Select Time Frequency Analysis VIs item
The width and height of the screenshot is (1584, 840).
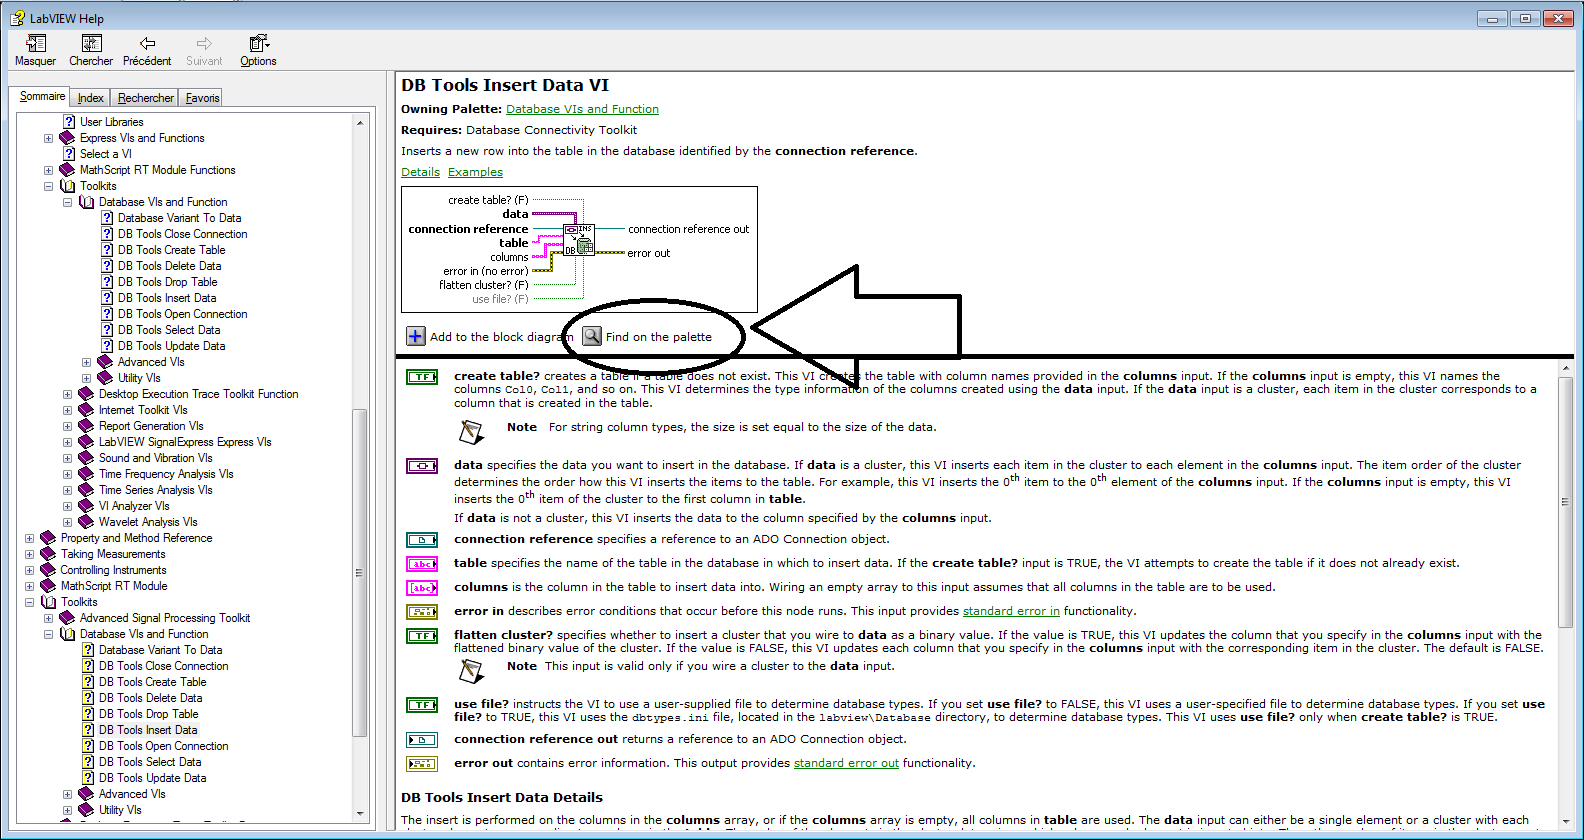[x=166, y=474]
